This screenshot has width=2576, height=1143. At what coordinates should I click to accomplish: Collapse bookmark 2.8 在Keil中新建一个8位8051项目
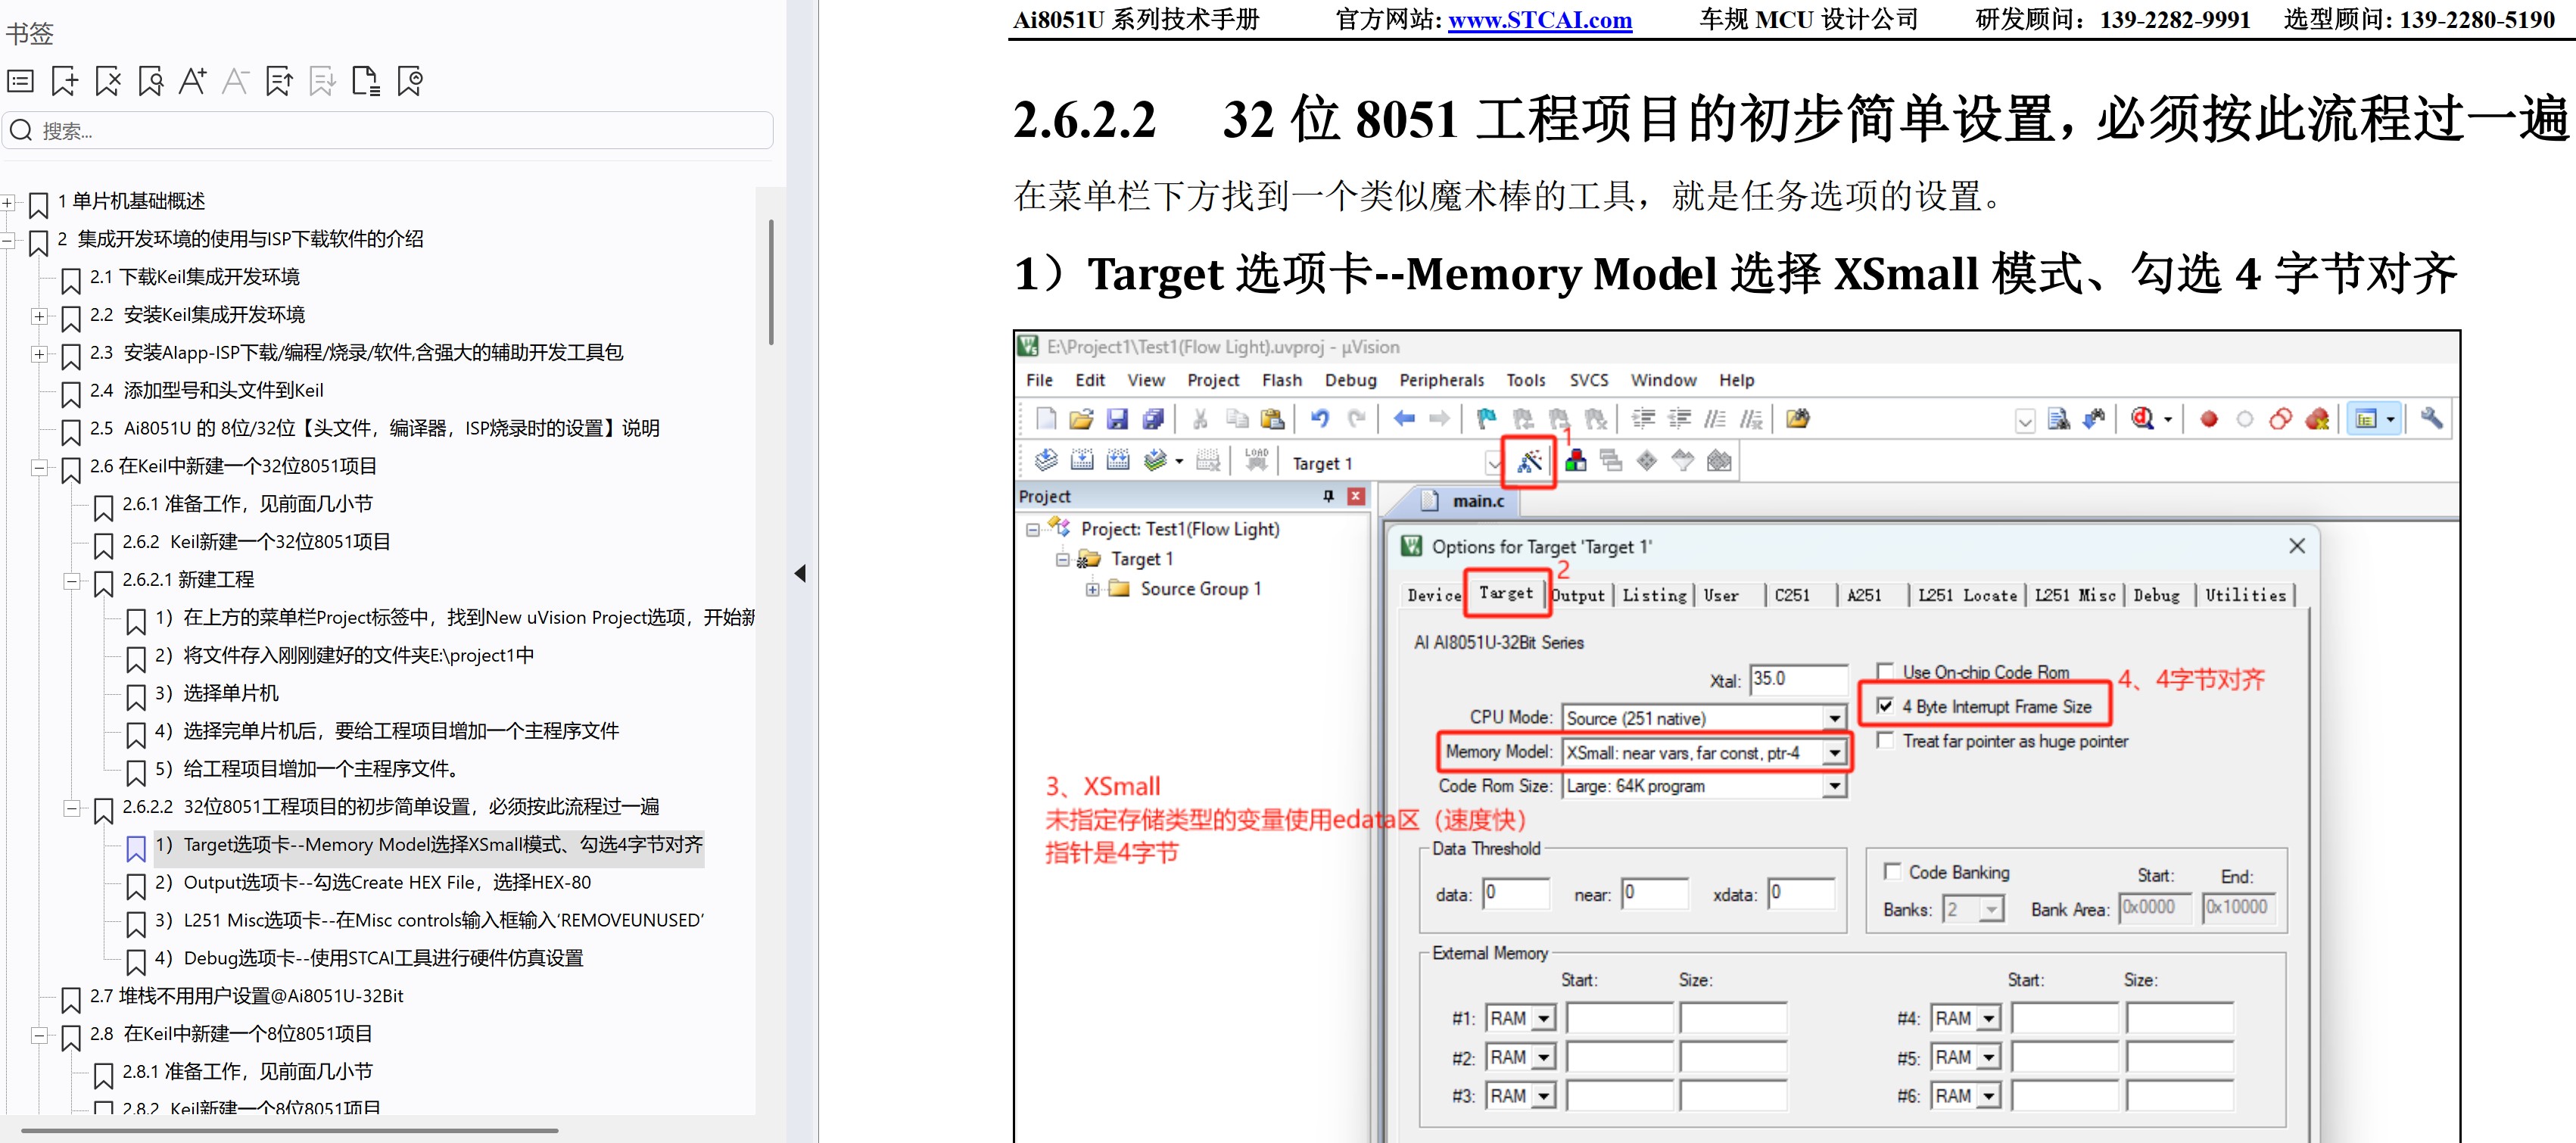pos(39,1035)
